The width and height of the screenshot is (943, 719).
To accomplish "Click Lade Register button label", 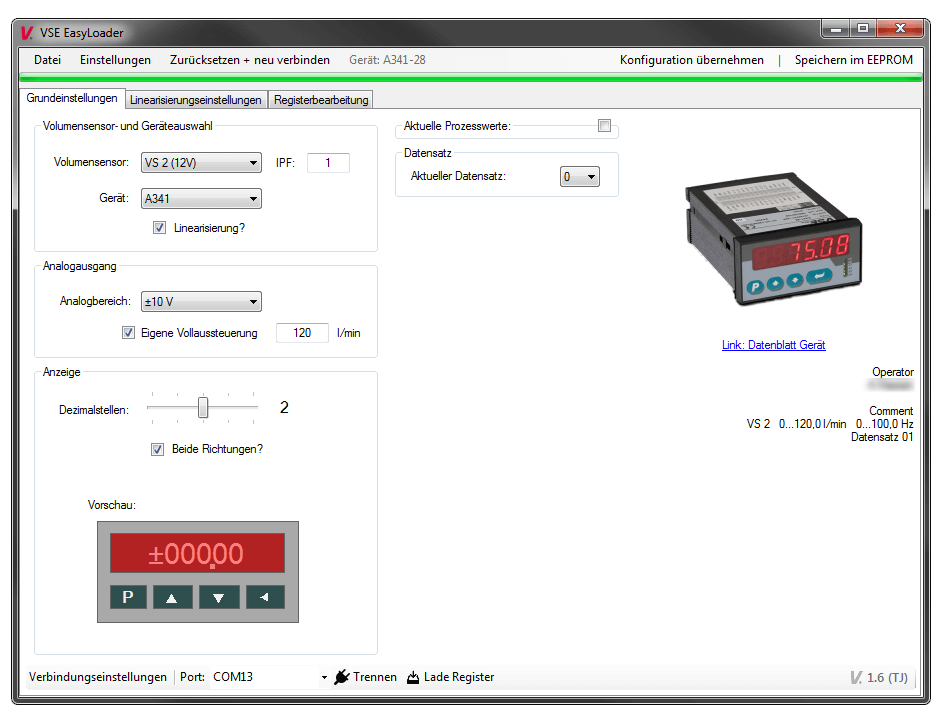I will (x=459, y=677).
